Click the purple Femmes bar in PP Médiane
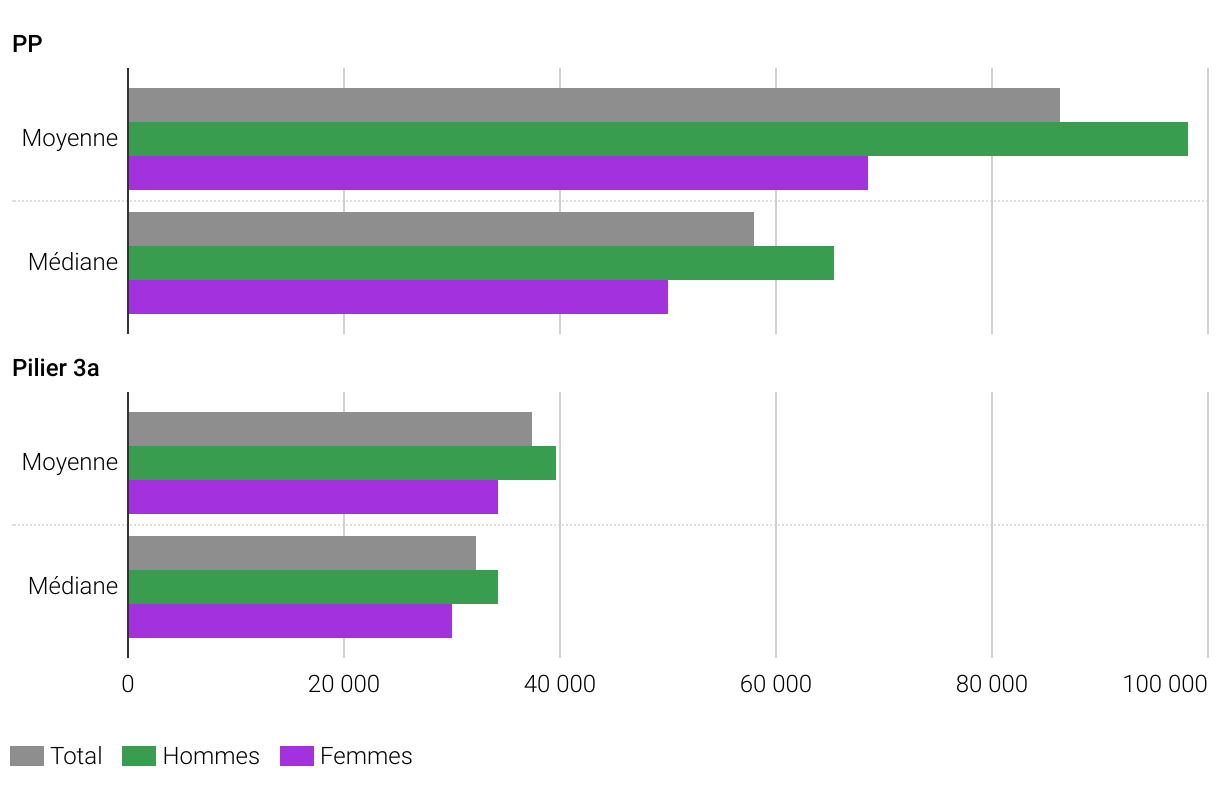The width and height of the screenshot is (1220, 788). (x=398, y=297)
